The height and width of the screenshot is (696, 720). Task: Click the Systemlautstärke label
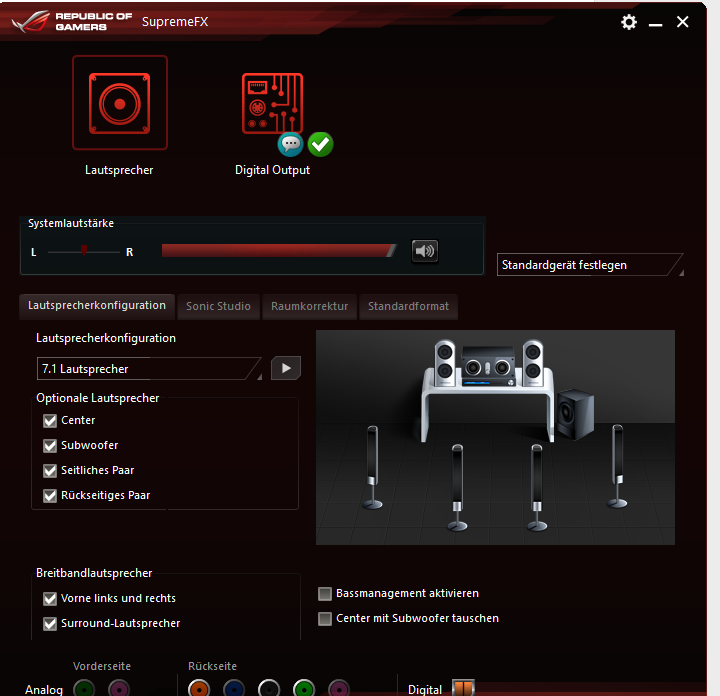pyautogui.click(x=71, y=223)
